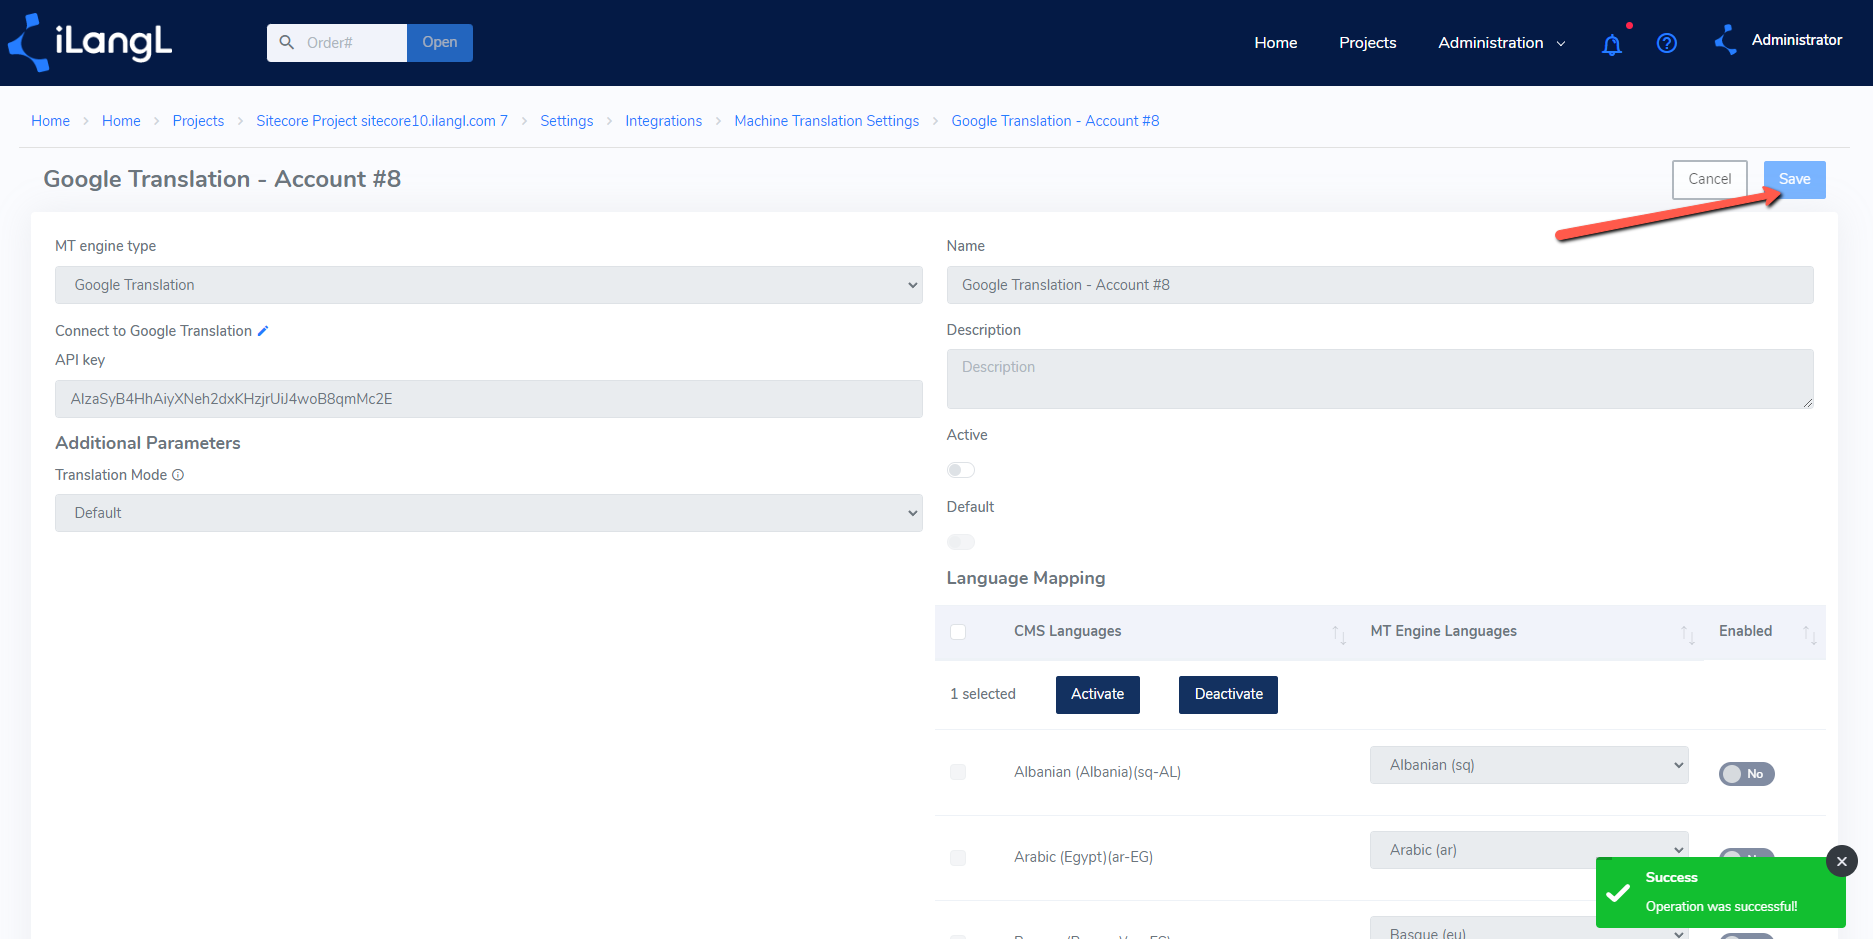
Task: Click Machine Translation Settings breadcrumb
Action: tap(826, 121)
